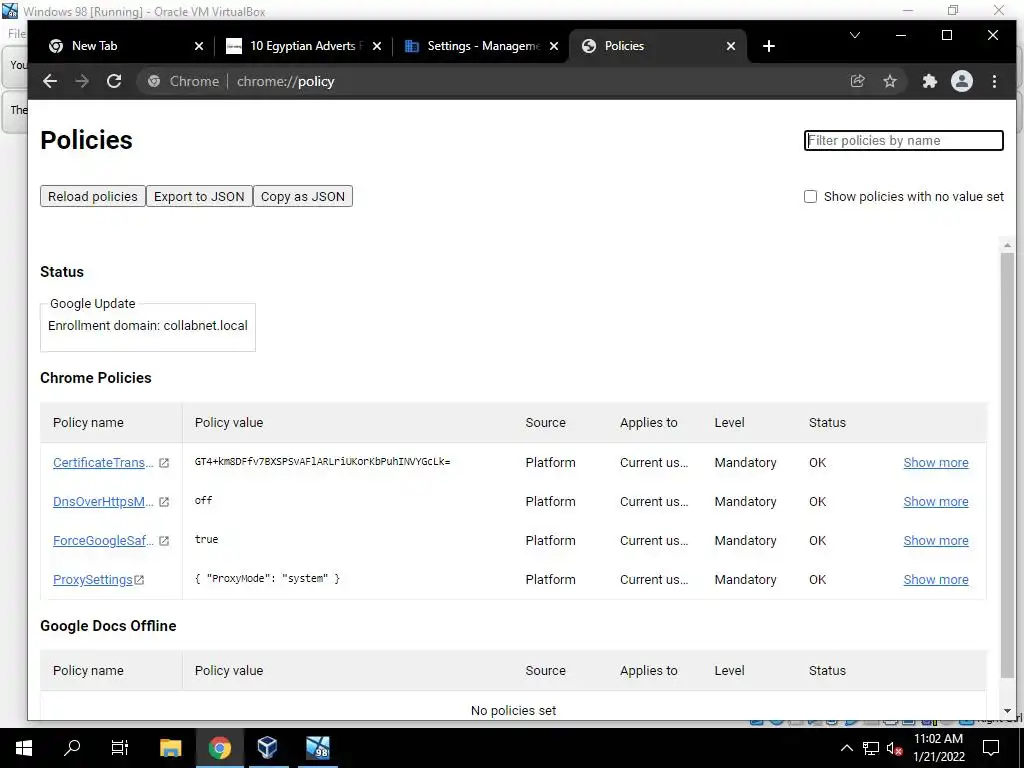This screenshot has width=1024, height=768.
Task: Open Chrome's three-dot menu
Action: [994, 81]
